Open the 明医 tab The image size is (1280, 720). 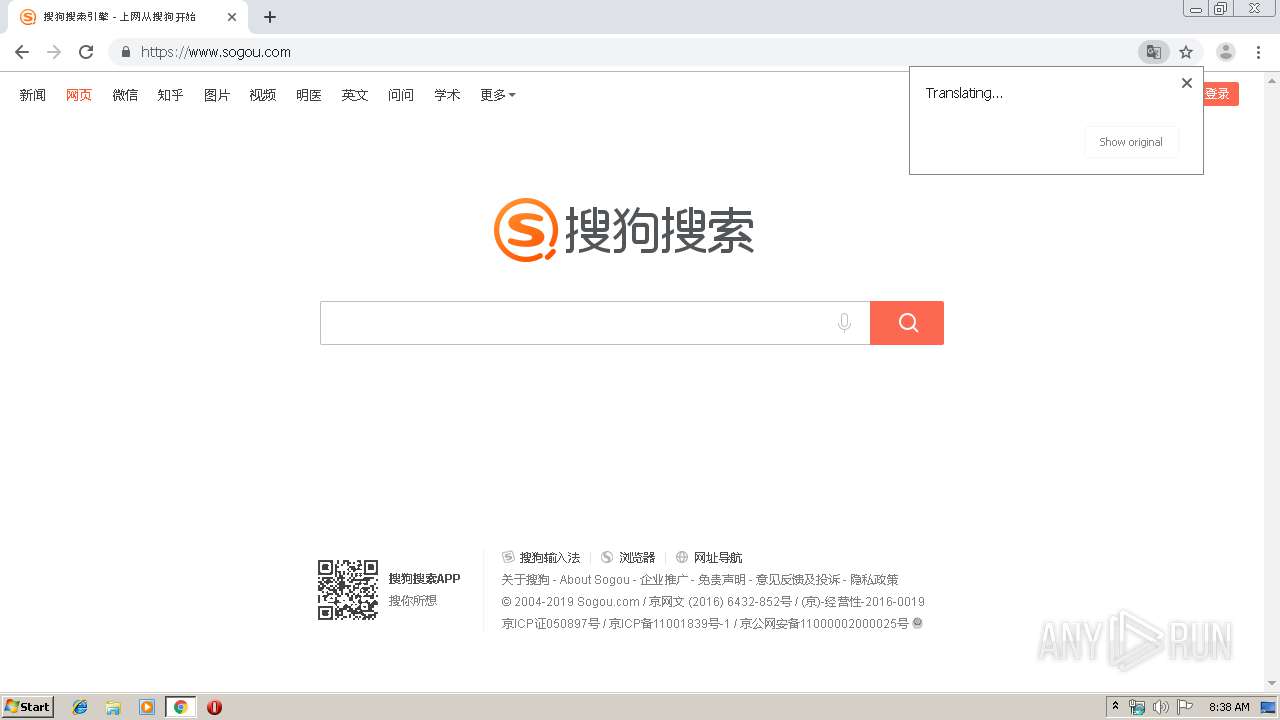point(309,95)
